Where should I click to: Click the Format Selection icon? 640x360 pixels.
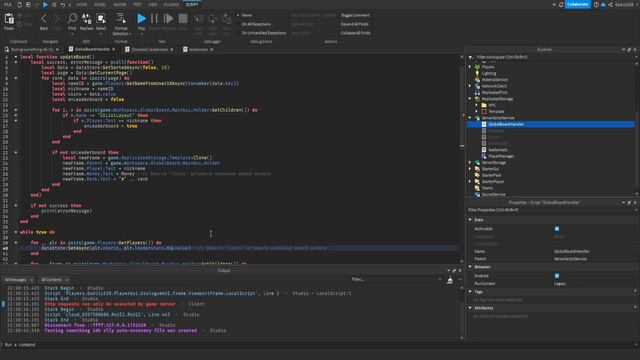(x=121, y=19)
